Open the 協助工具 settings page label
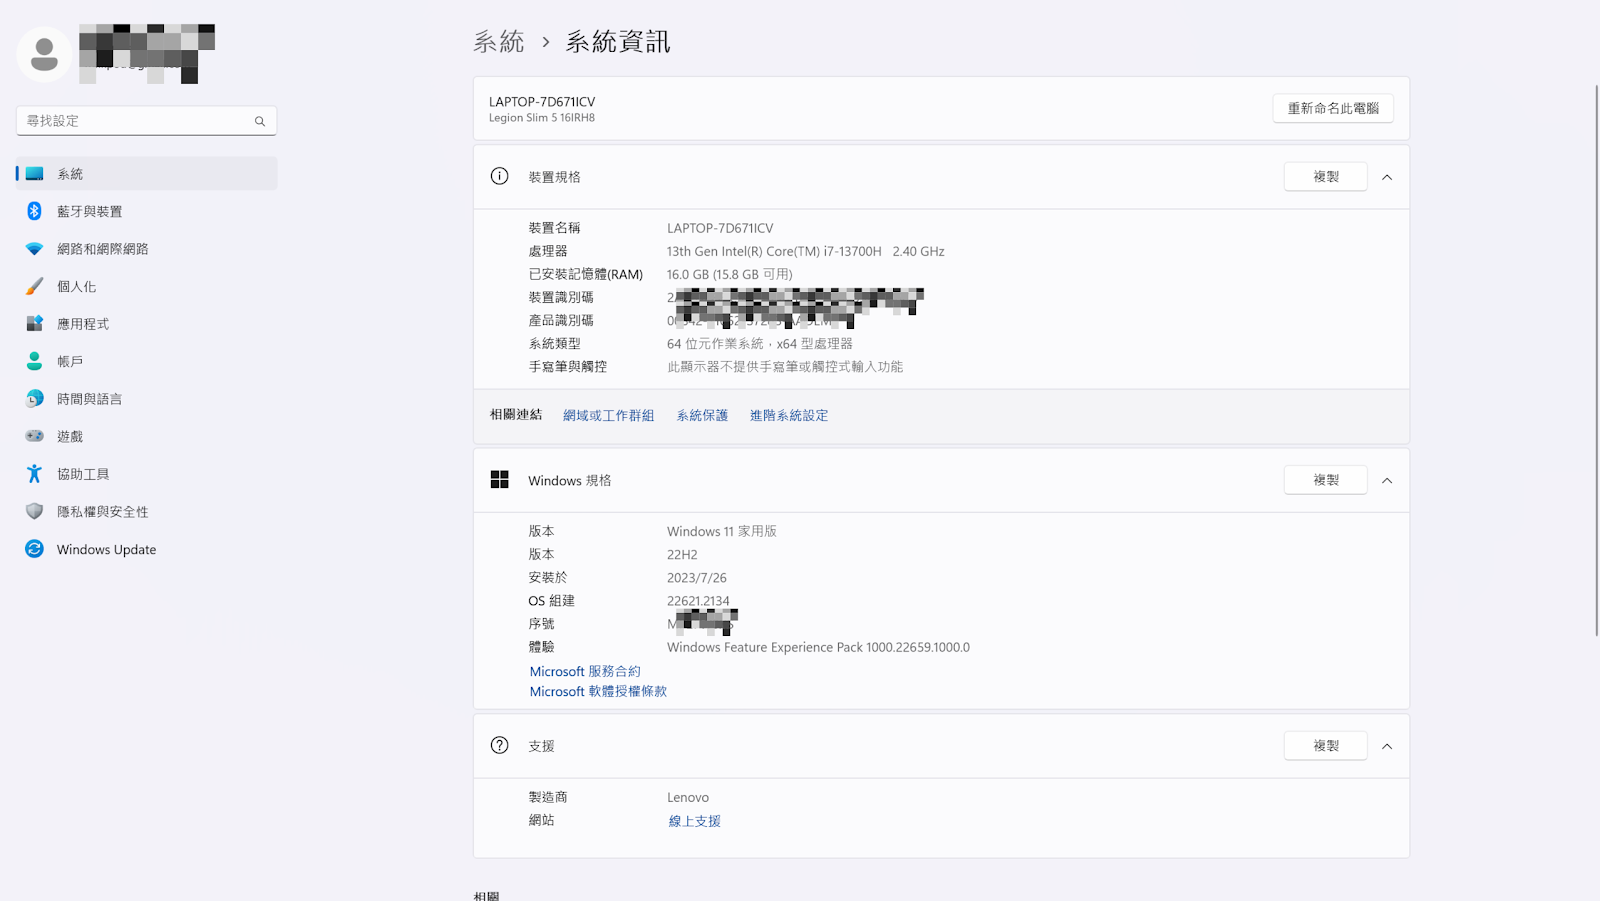The height and width of the screenshot is (901, 1600). point(83,474)
